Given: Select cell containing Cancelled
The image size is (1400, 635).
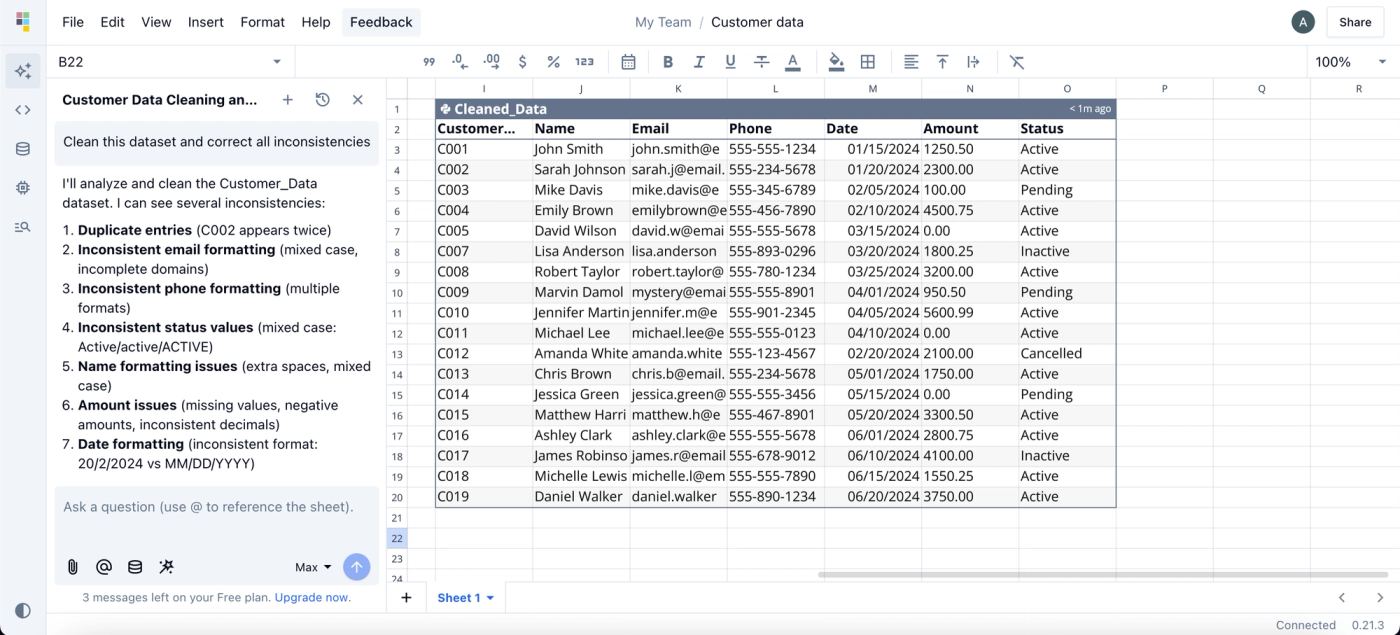Looking at the screenshot, I should [1067, 353].
